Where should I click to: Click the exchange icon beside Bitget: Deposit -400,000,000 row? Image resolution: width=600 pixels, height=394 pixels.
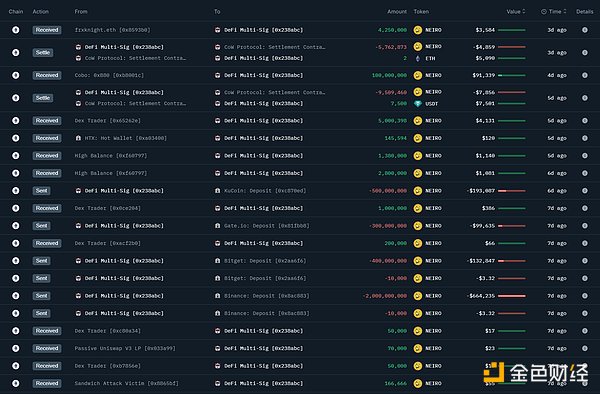pos(217,261)
